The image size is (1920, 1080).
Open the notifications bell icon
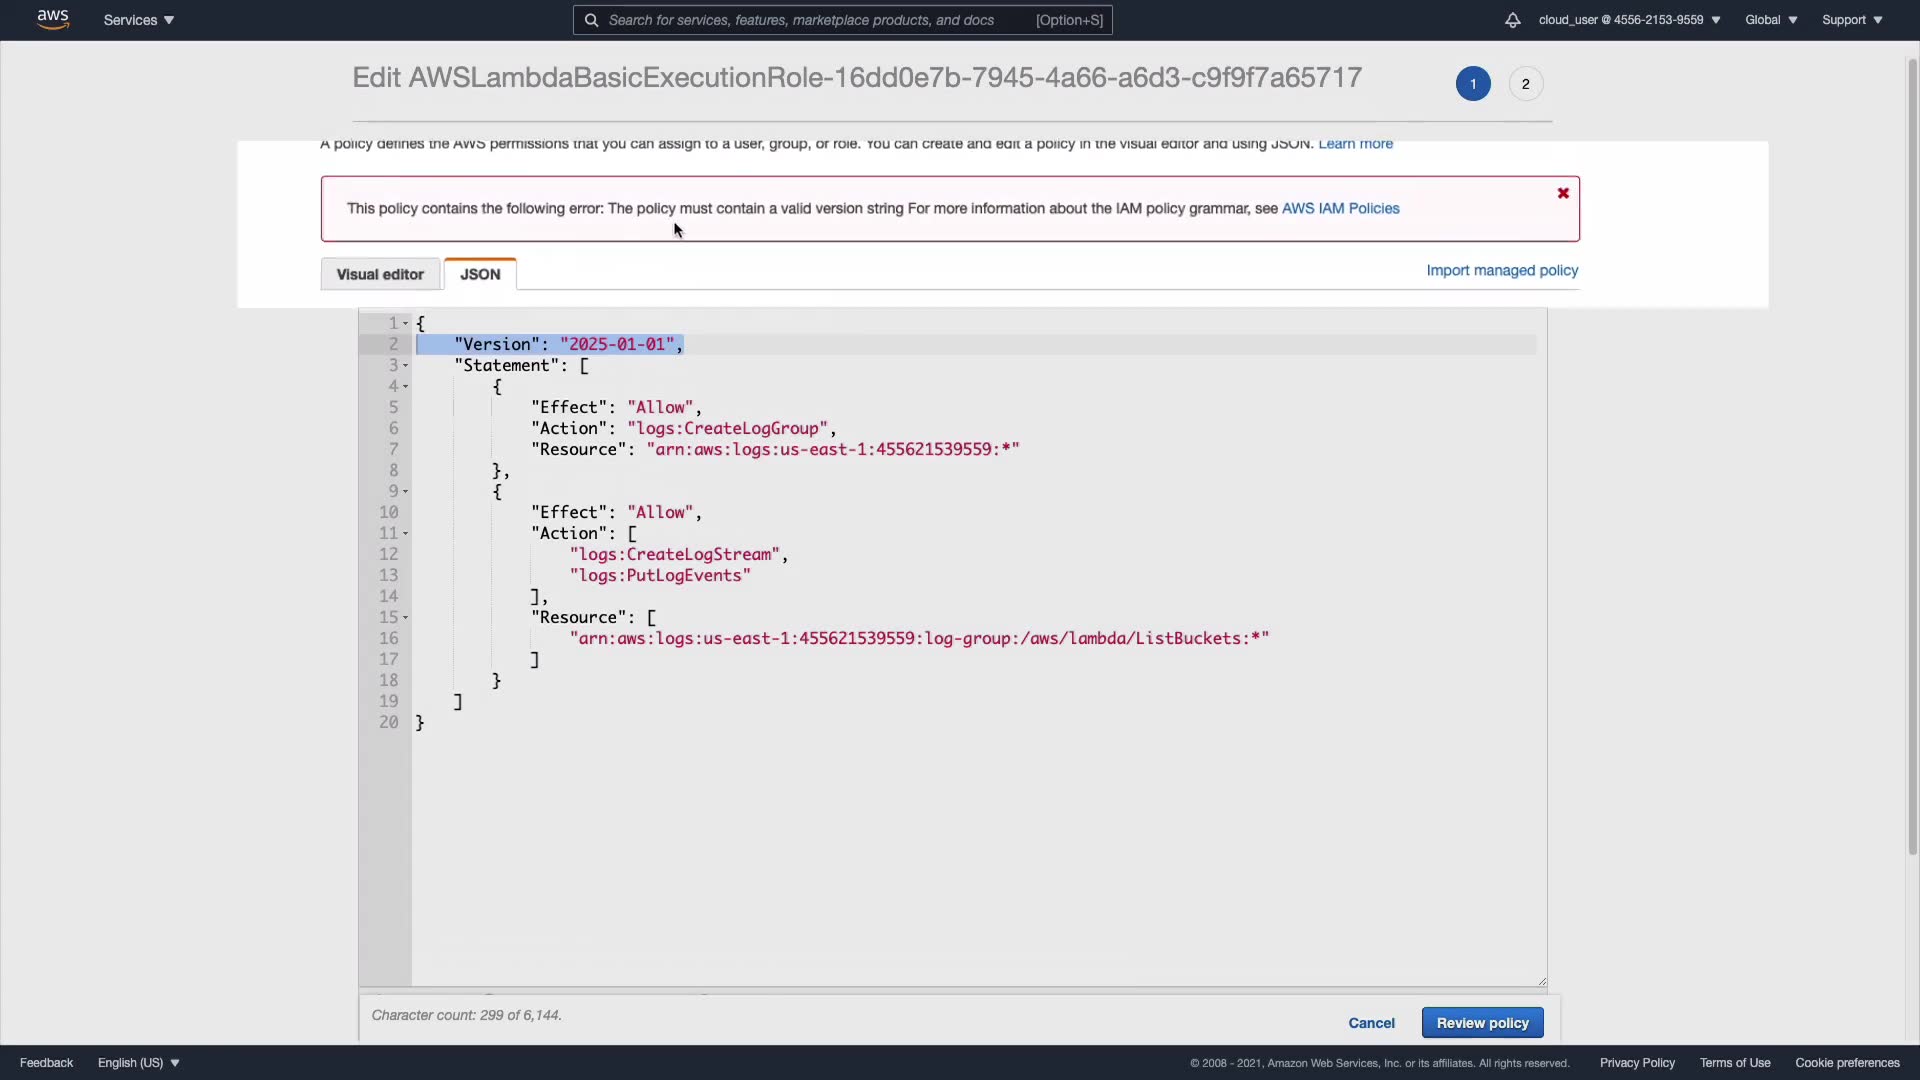(x=1512, y=20)
